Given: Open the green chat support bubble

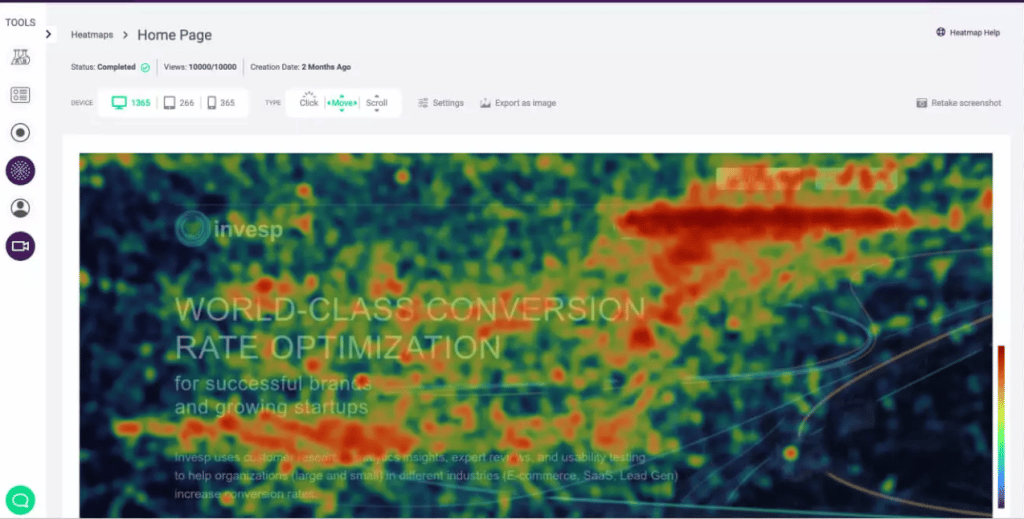Looking at the screenshot, I should 20,501.
